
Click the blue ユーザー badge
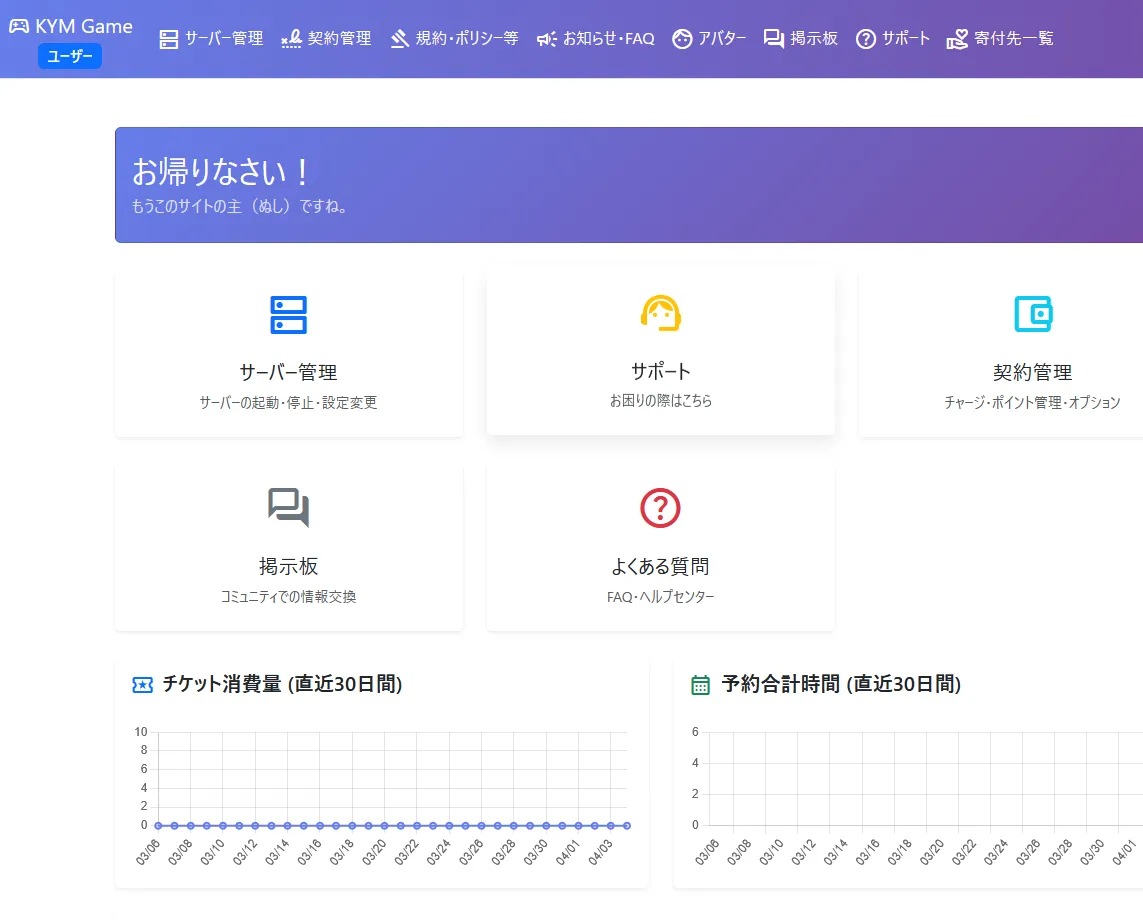(x=70, y=57)
